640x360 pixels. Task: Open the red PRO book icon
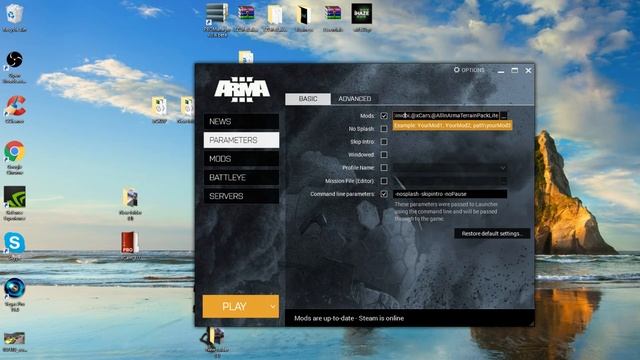pyautogui.click(x=130, y=243)
